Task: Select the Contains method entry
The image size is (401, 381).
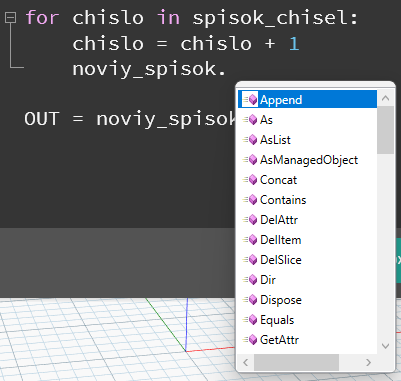Action: tap(307, 200)
